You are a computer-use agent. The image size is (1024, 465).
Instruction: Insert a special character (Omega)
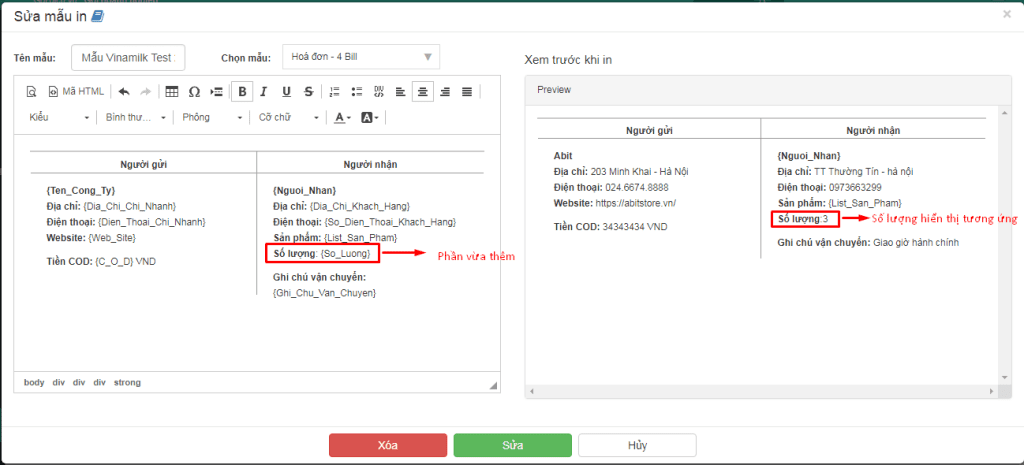click(194, 92)
